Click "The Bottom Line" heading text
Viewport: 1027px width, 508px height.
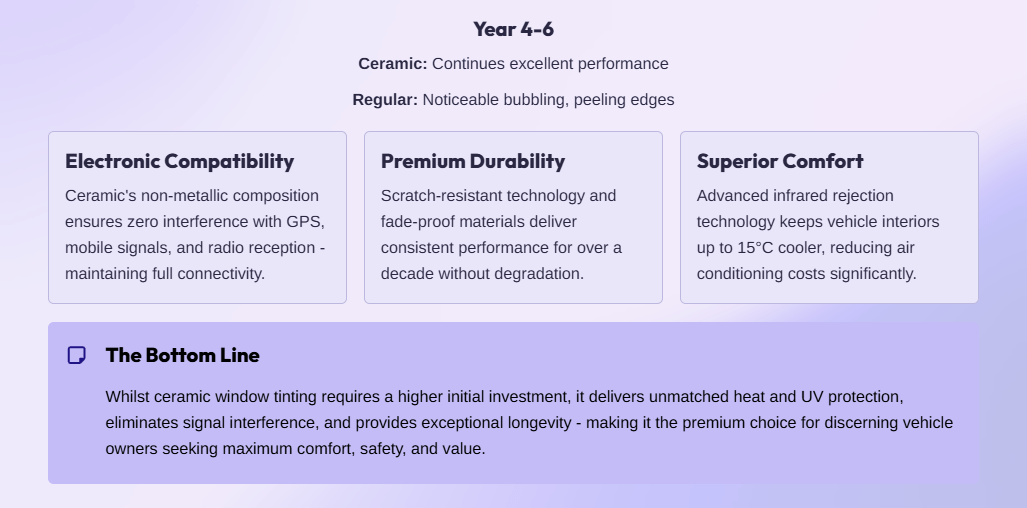click(x=182, y=355)
